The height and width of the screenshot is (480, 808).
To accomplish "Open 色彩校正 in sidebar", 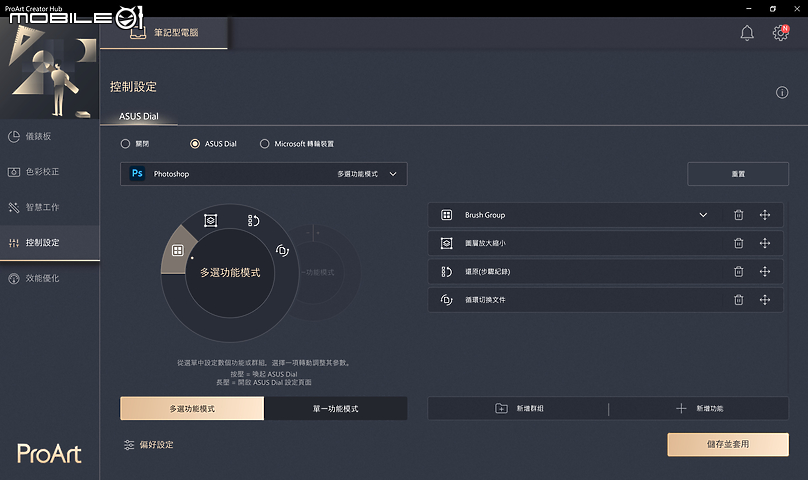I will click(49, 172).
